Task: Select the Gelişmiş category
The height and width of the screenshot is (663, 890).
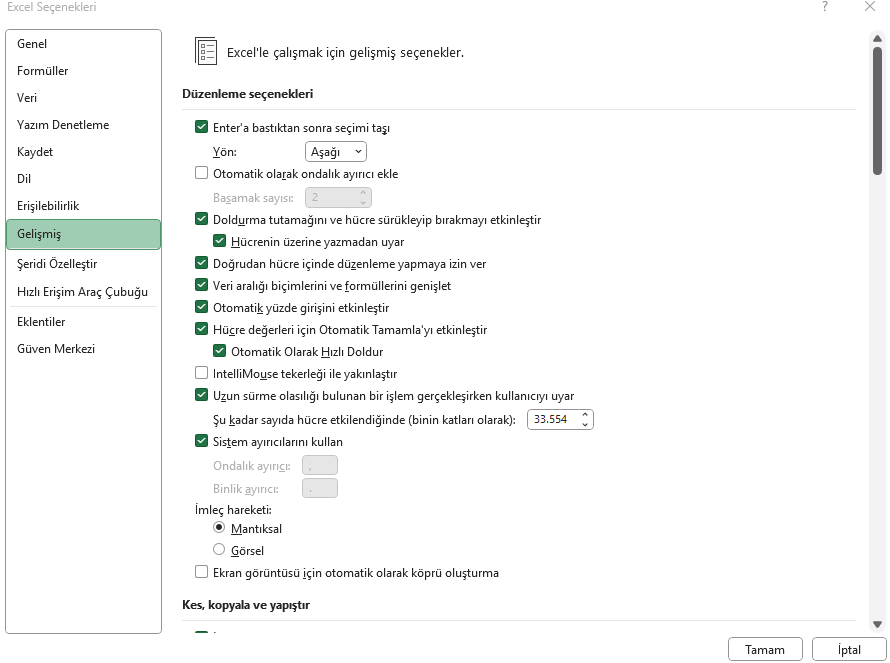Action: pos(83,234)
